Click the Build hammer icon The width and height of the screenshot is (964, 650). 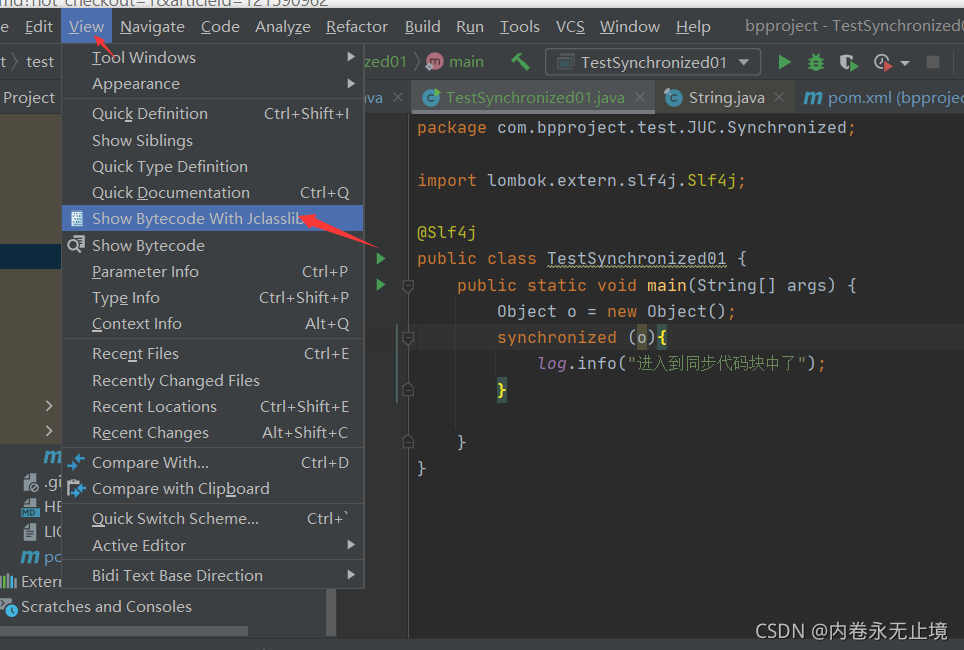[x=520, y=61]
